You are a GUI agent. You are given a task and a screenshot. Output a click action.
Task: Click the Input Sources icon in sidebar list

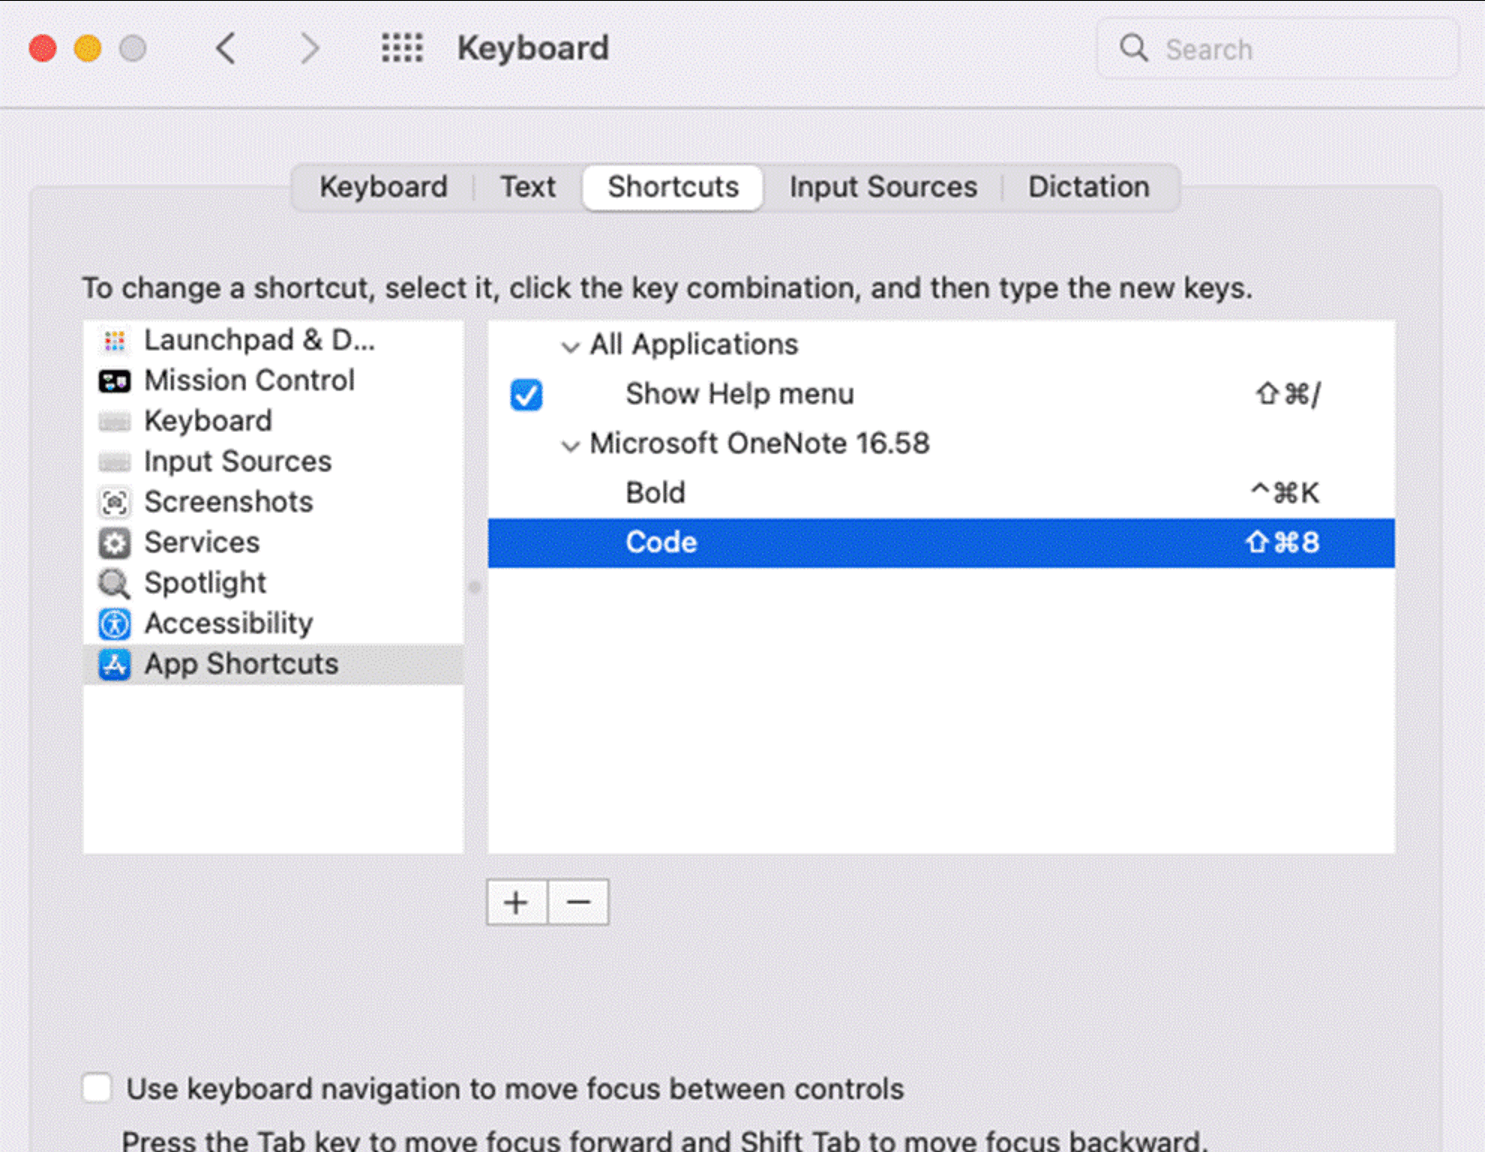pos(115,462)
